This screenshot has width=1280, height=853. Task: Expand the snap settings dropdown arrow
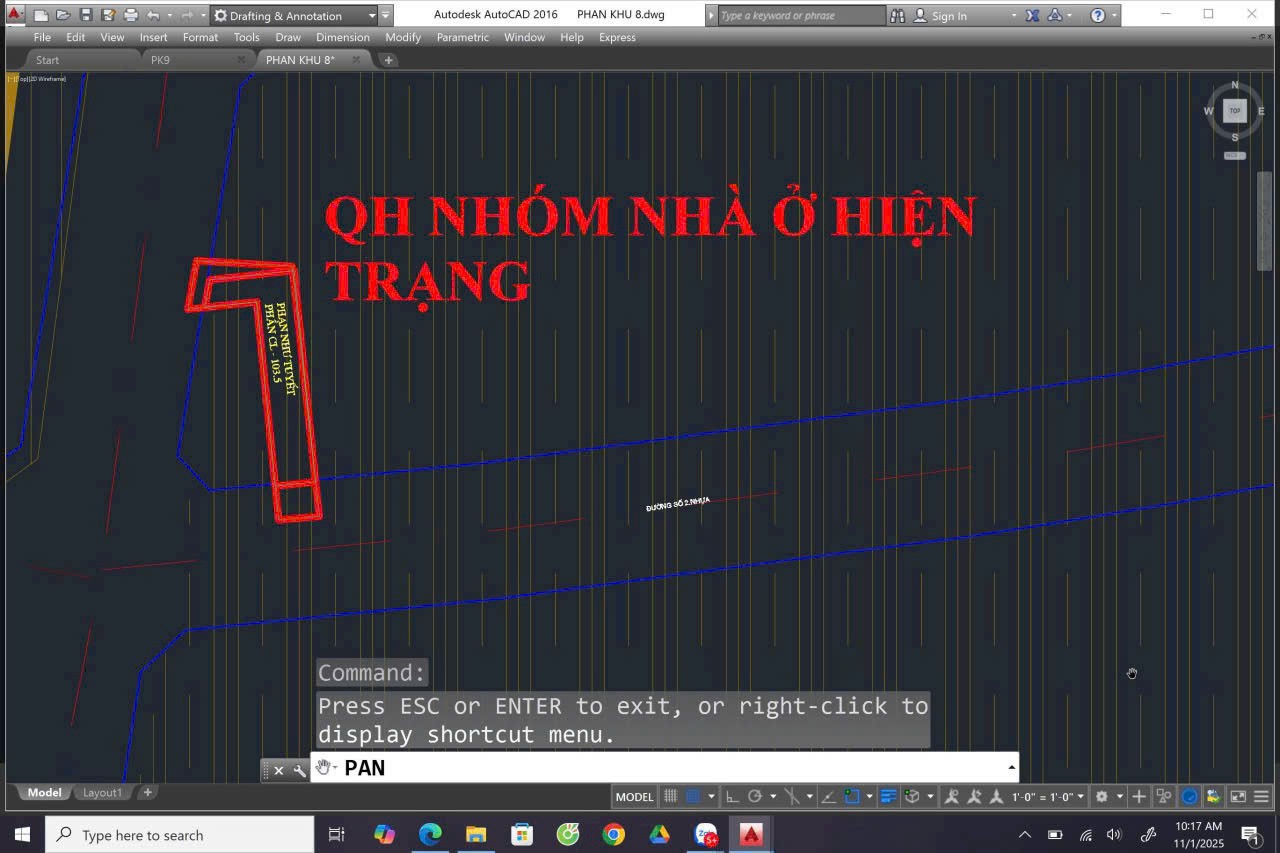[710, 796]
